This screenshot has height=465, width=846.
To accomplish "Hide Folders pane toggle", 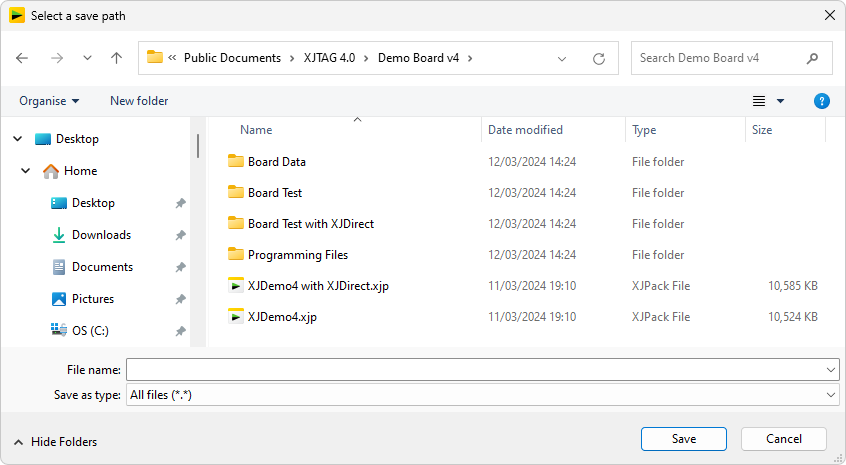I will pos(55,441).
